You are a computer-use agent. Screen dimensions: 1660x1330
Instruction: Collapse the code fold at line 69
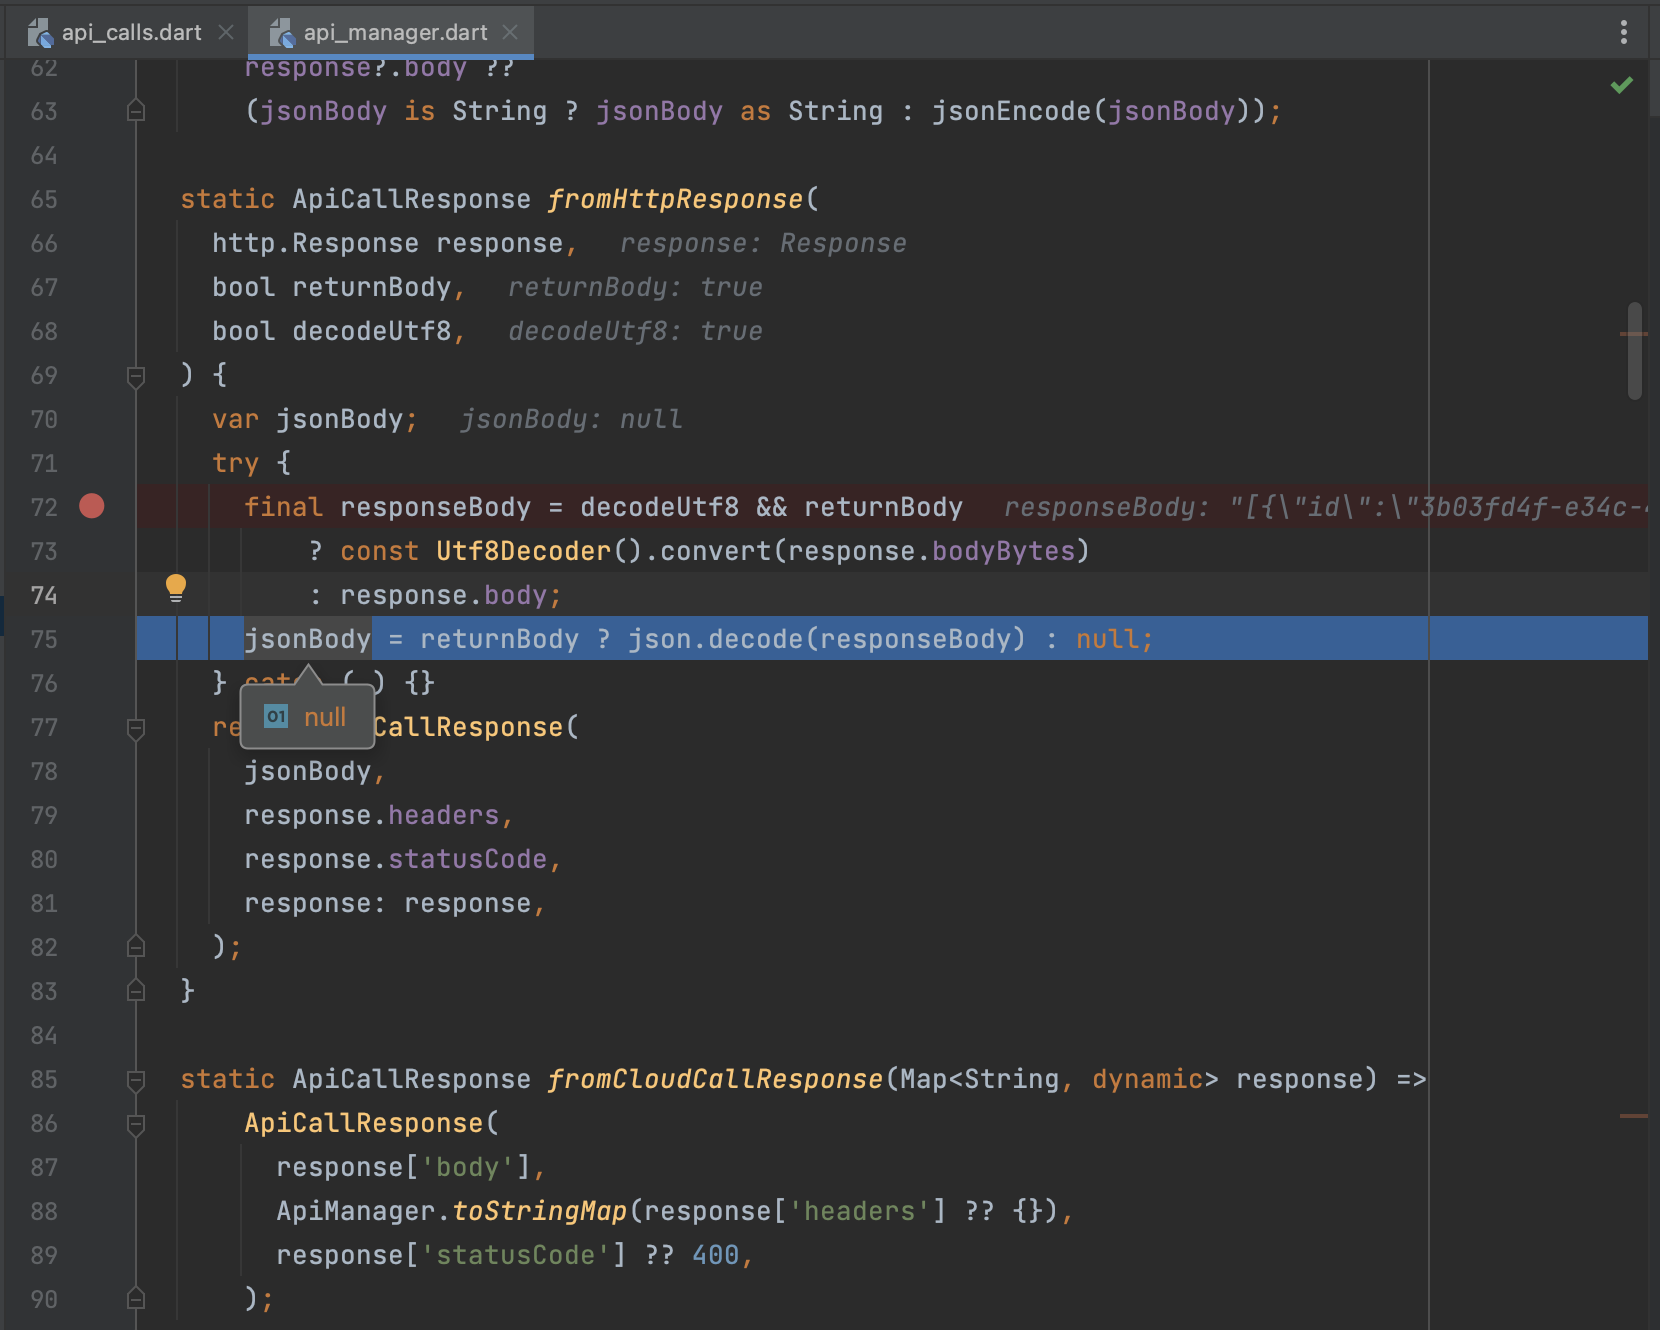click(x=136, y=376)
